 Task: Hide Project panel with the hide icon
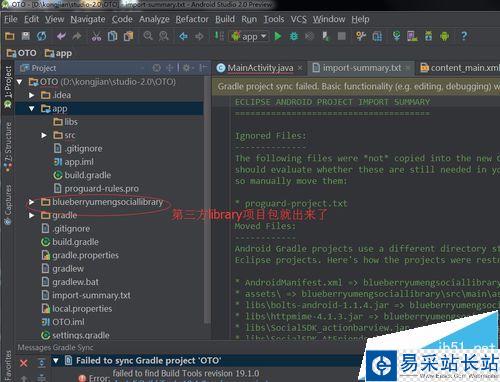pos(202,68)
